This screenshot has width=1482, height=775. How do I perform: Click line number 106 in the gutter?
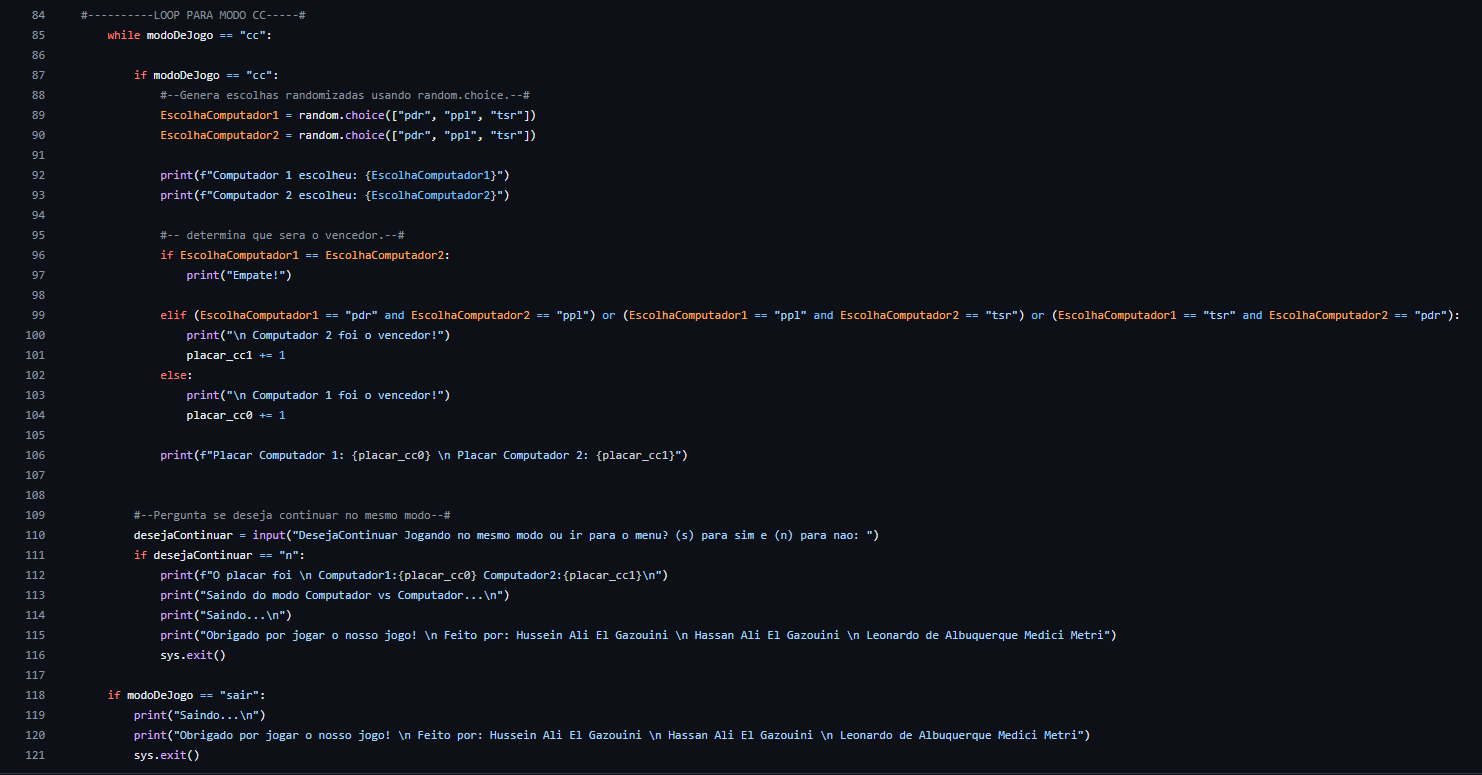(x=38, y=455)
